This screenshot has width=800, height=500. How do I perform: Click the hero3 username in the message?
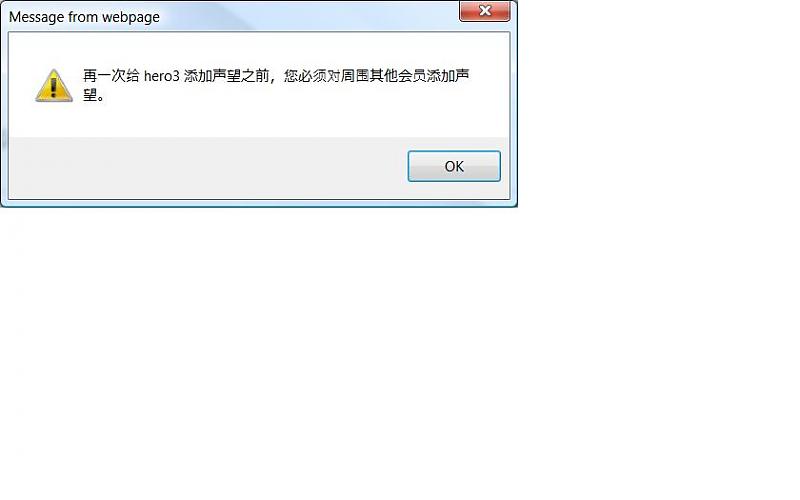(162, 76)
